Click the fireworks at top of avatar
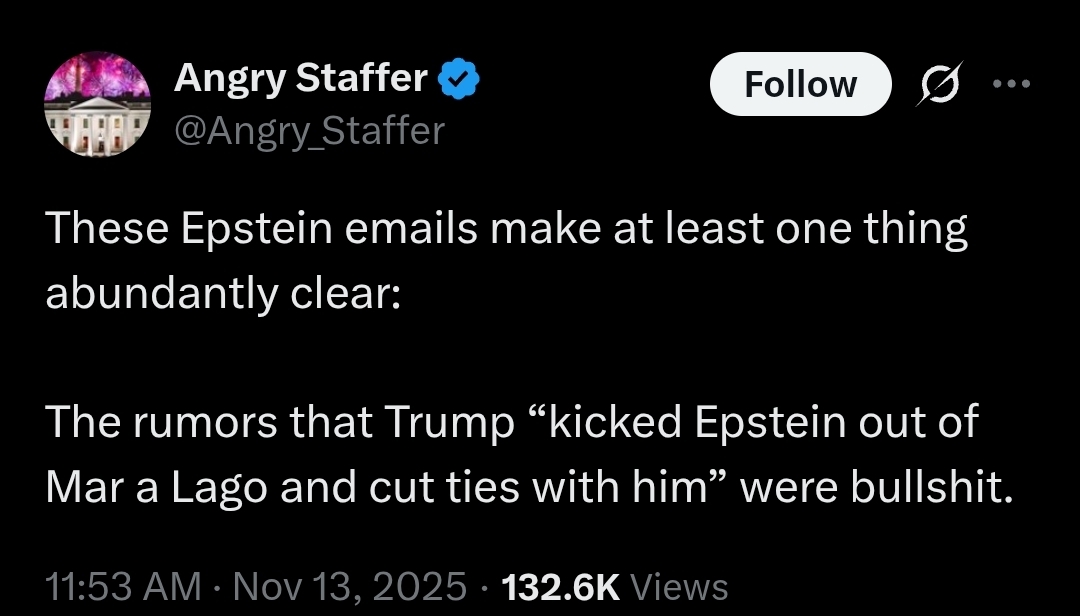The width and height of the screenshot is (1080, 616). point(97,74)
